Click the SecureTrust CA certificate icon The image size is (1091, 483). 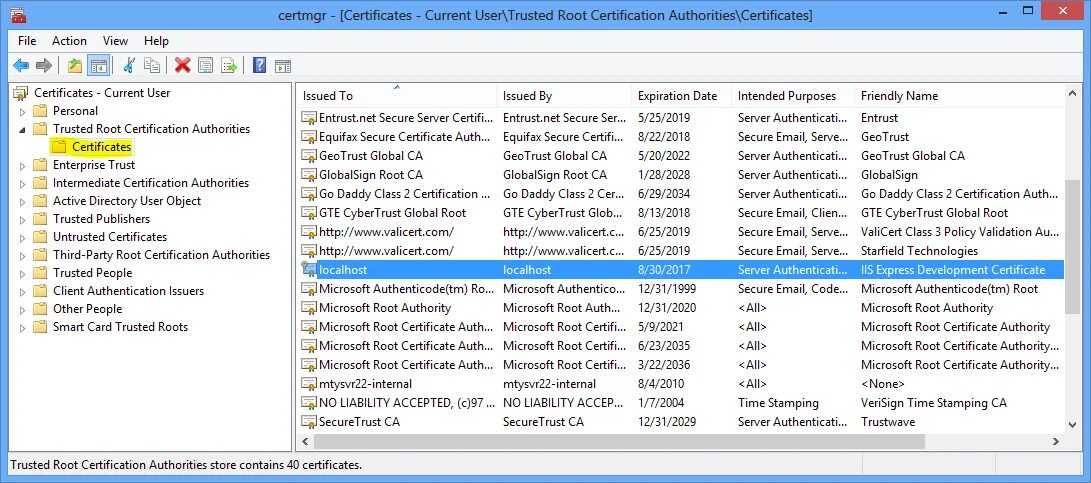(308, 422)
